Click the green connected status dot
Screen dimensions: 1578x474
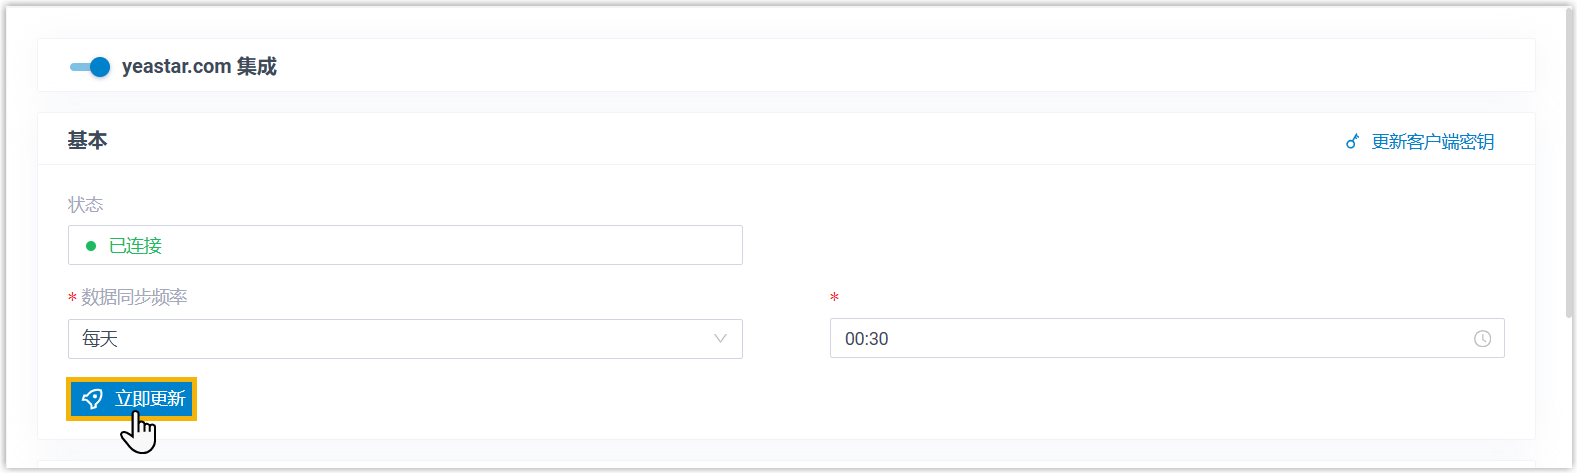(91, 246)
